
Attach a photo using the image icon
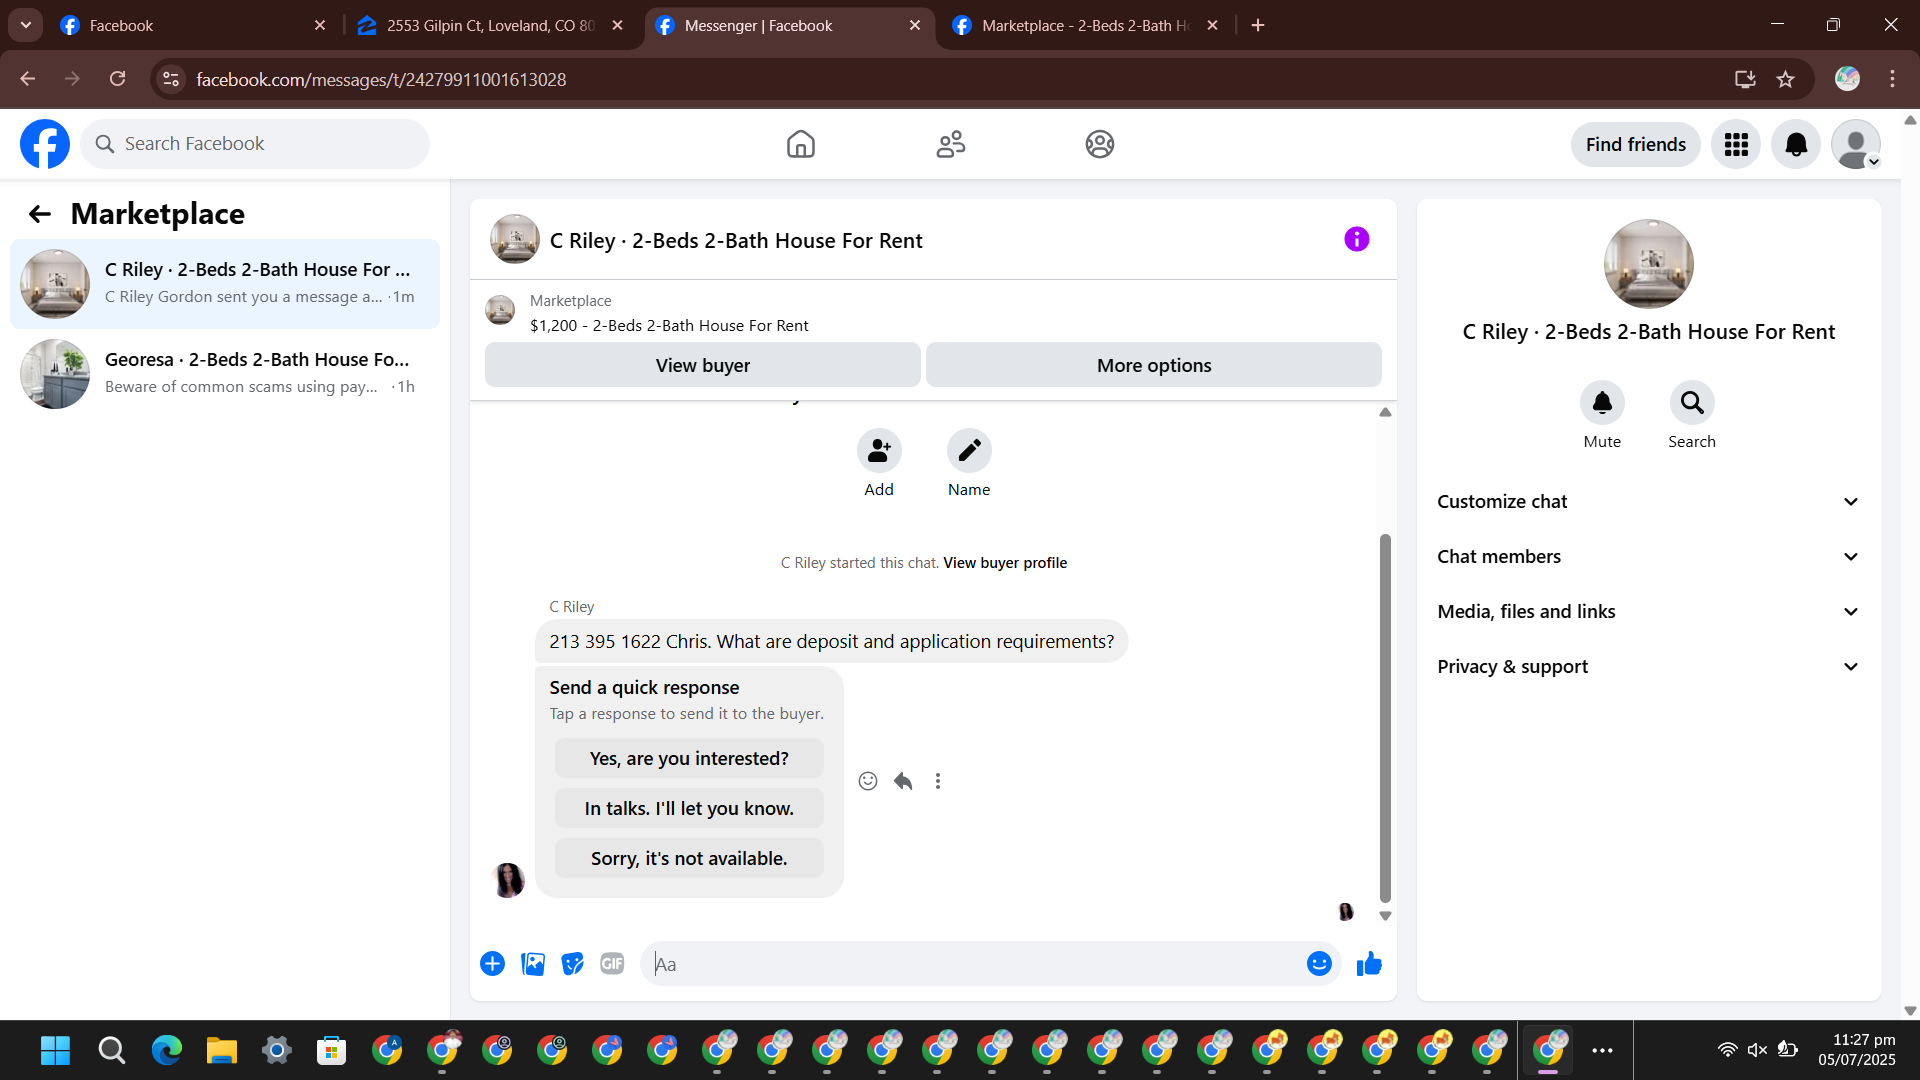point(533,964)
